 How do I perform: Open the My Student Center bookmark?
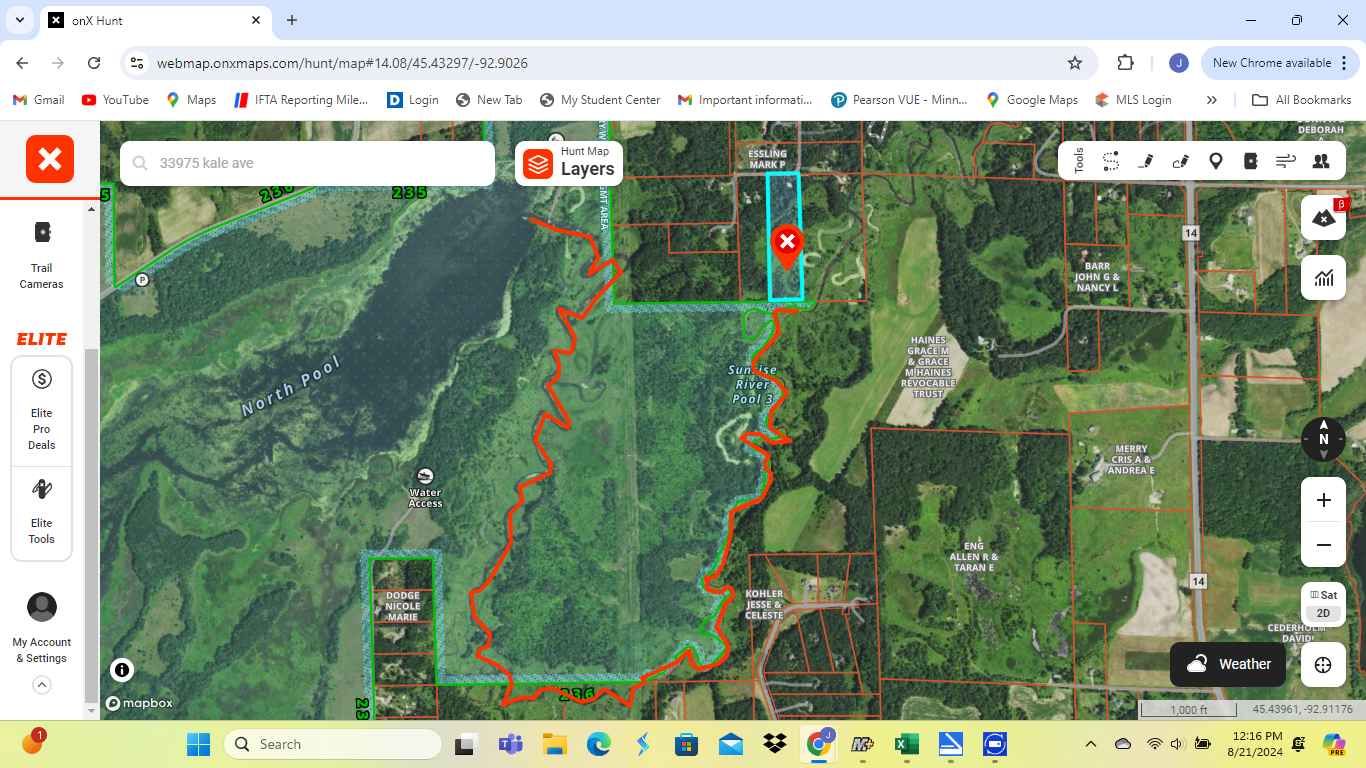pos(600,100)
